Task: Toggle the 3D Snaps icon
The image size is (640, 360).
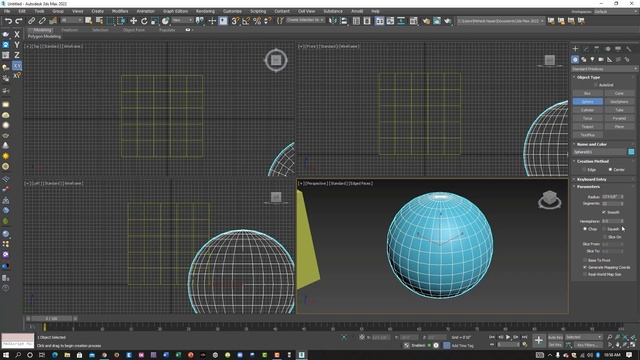Action: (x=235, y=20)
